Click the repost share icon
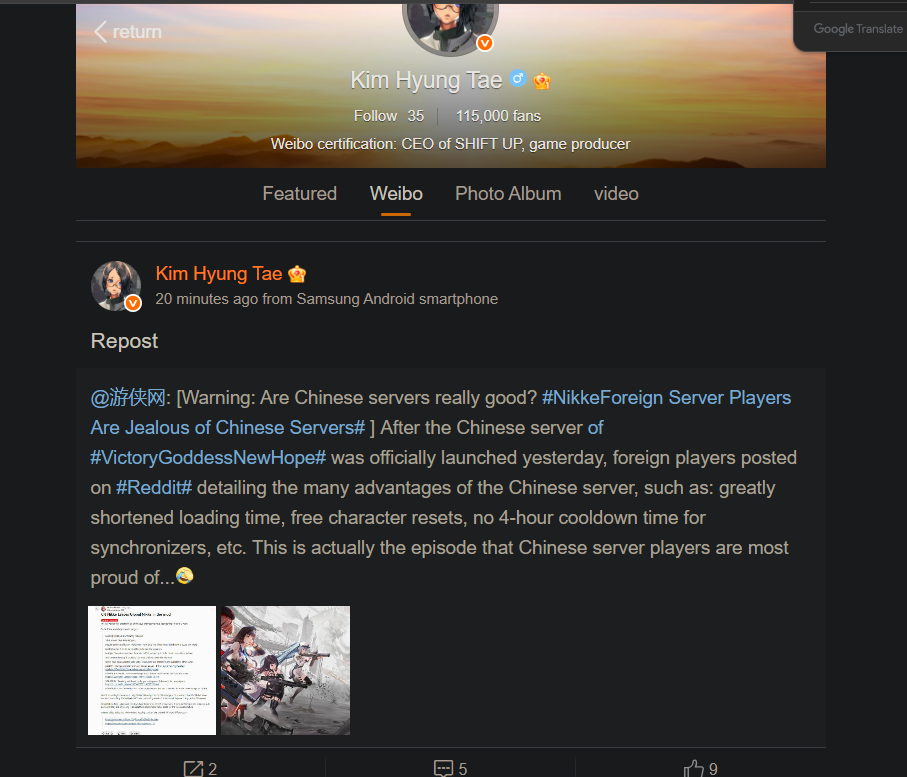The height and width of the screenshot is (777, 907). [x=193, y=768]
